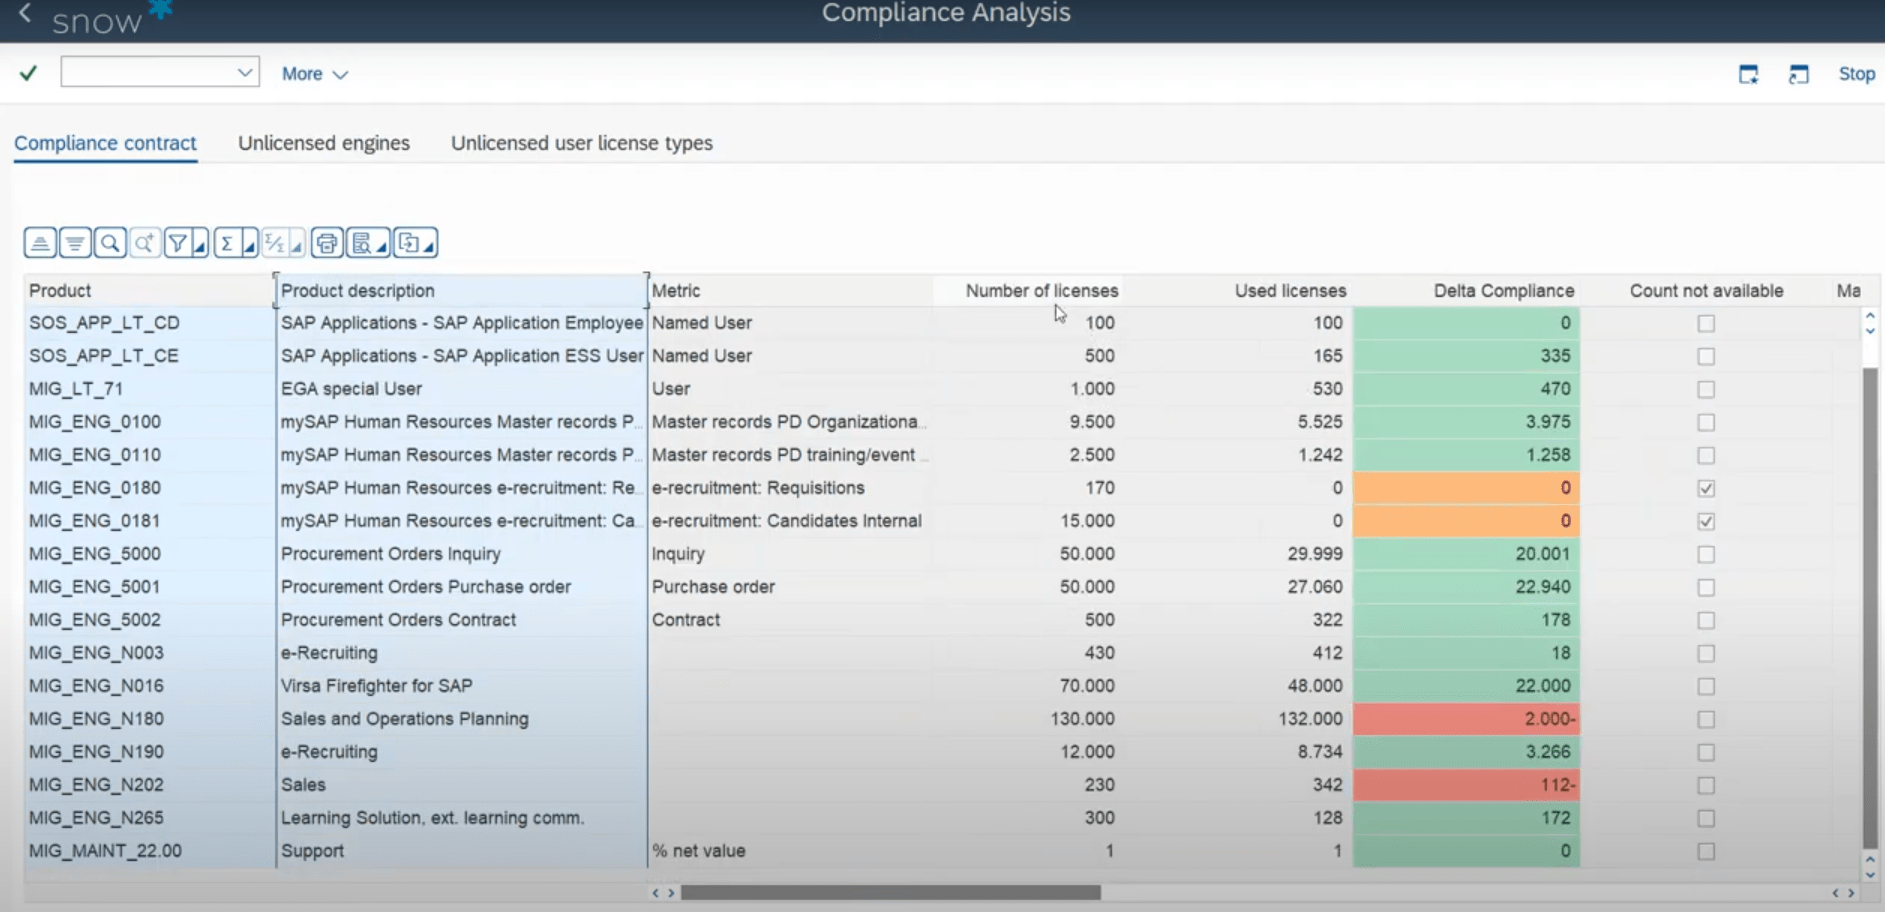The width and height of the screenshot is (1885, 912).
Task: Click the Find Next icon
Action: pyautogui.click(x=144, y=242)
